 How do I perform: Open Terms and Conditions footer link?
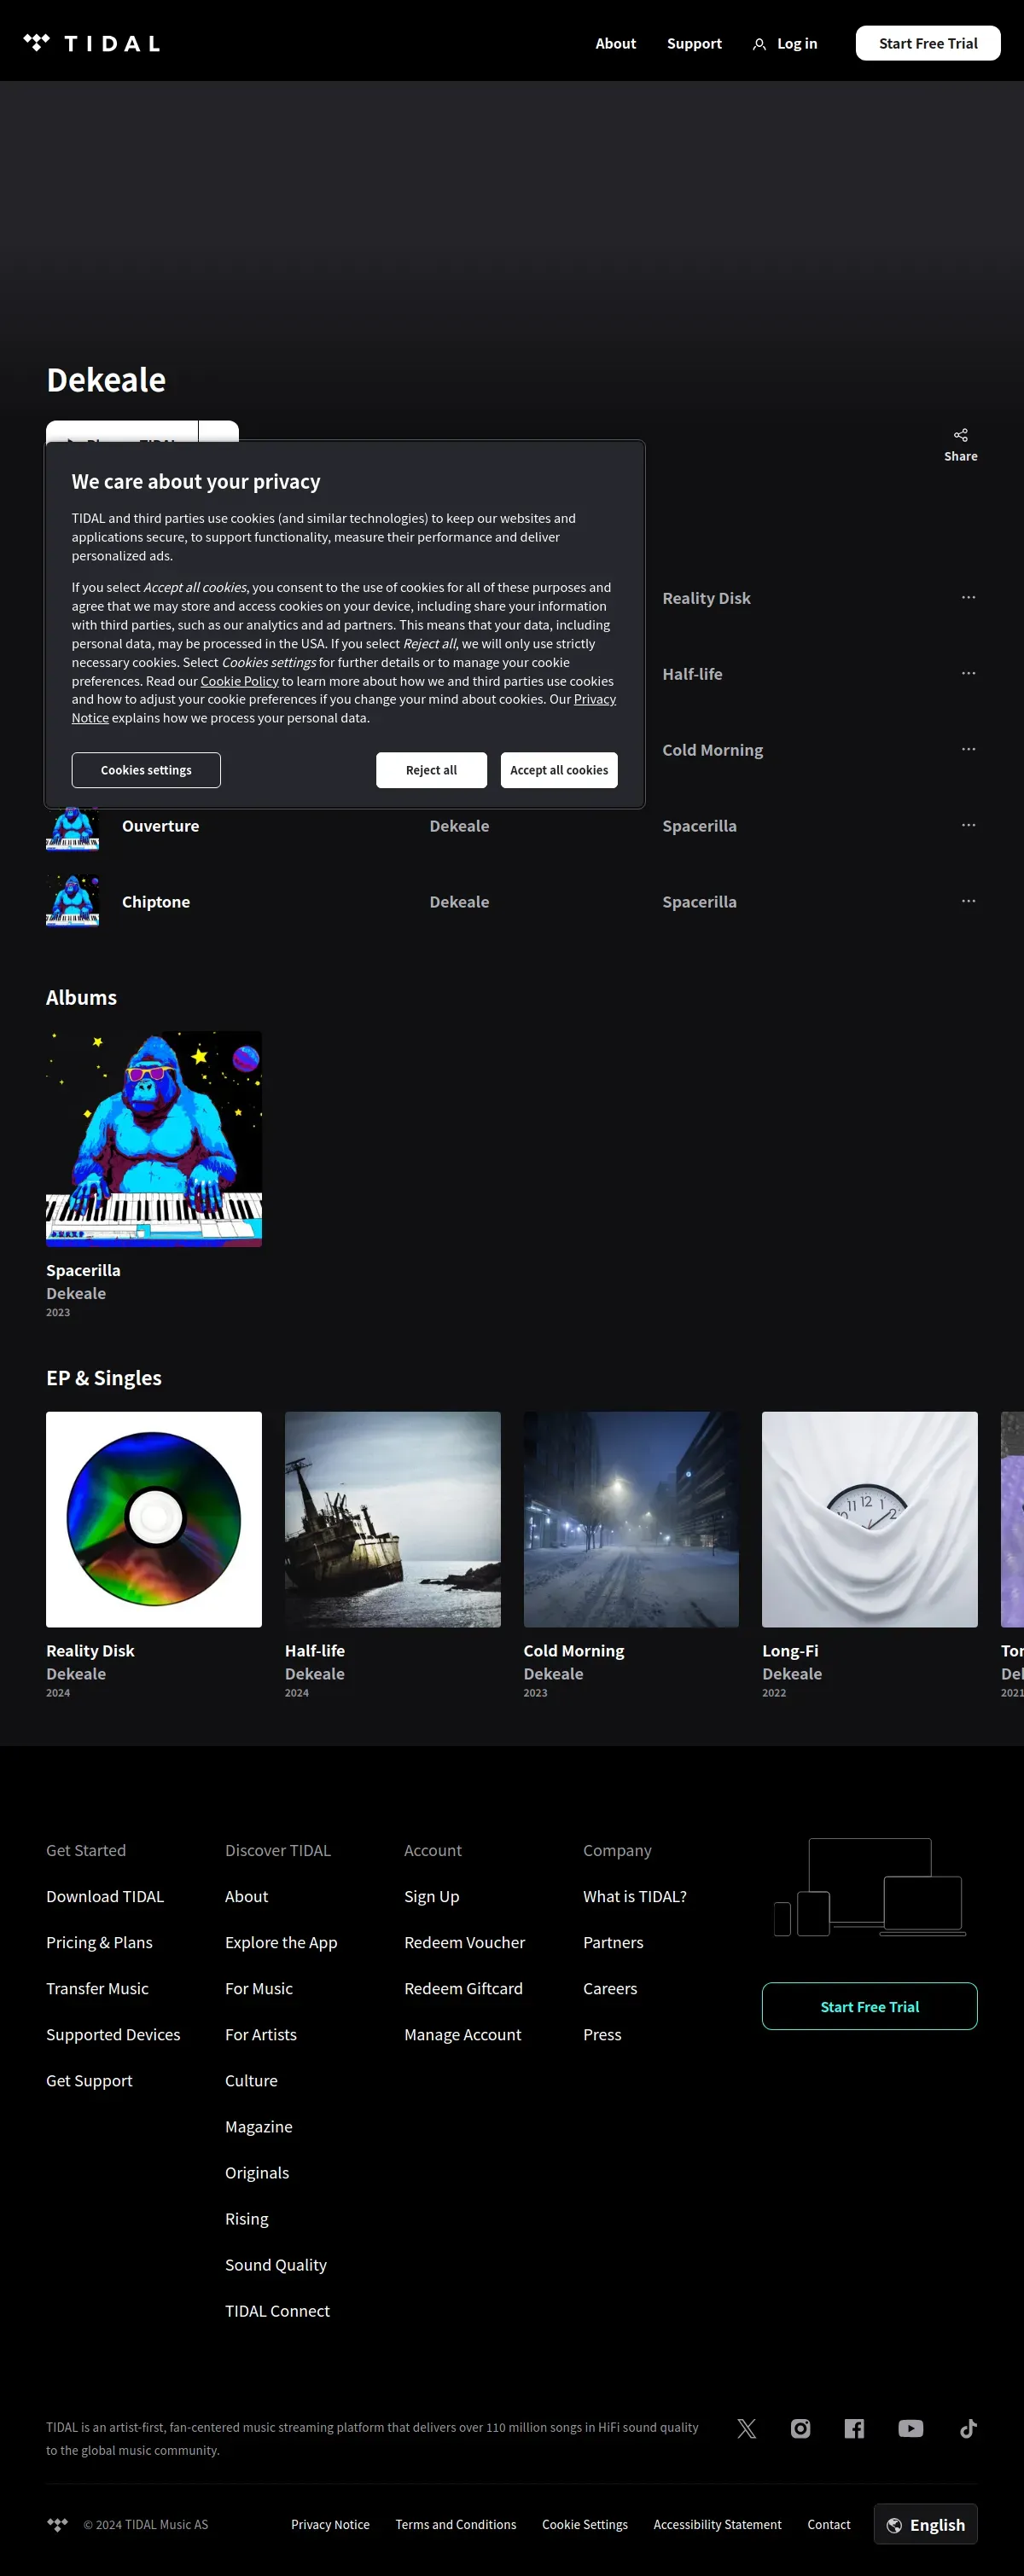(456, 2524)
